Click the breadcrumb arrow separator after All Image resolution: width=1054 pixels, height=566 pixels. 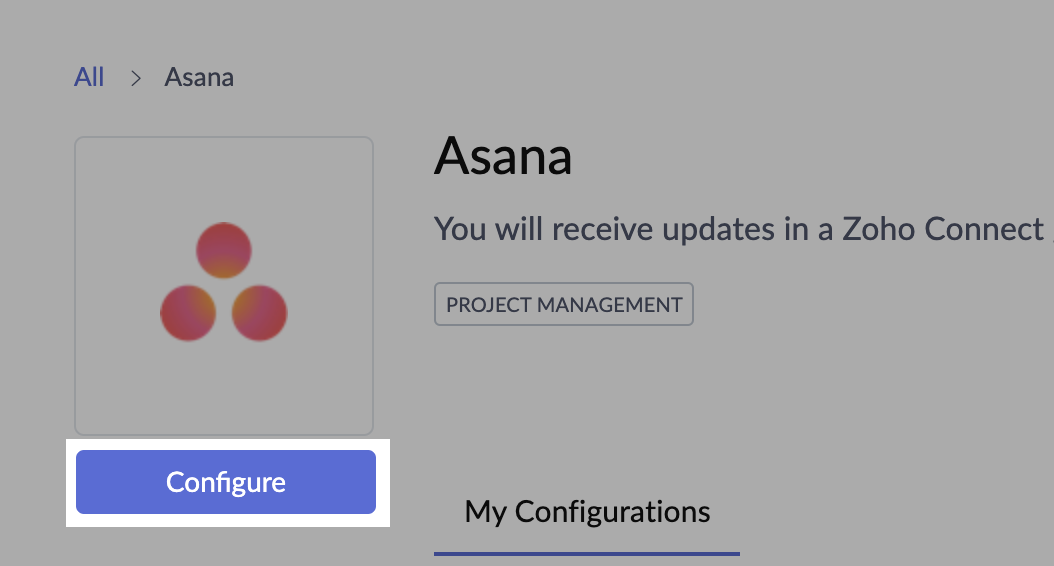[x=136, y=78]
